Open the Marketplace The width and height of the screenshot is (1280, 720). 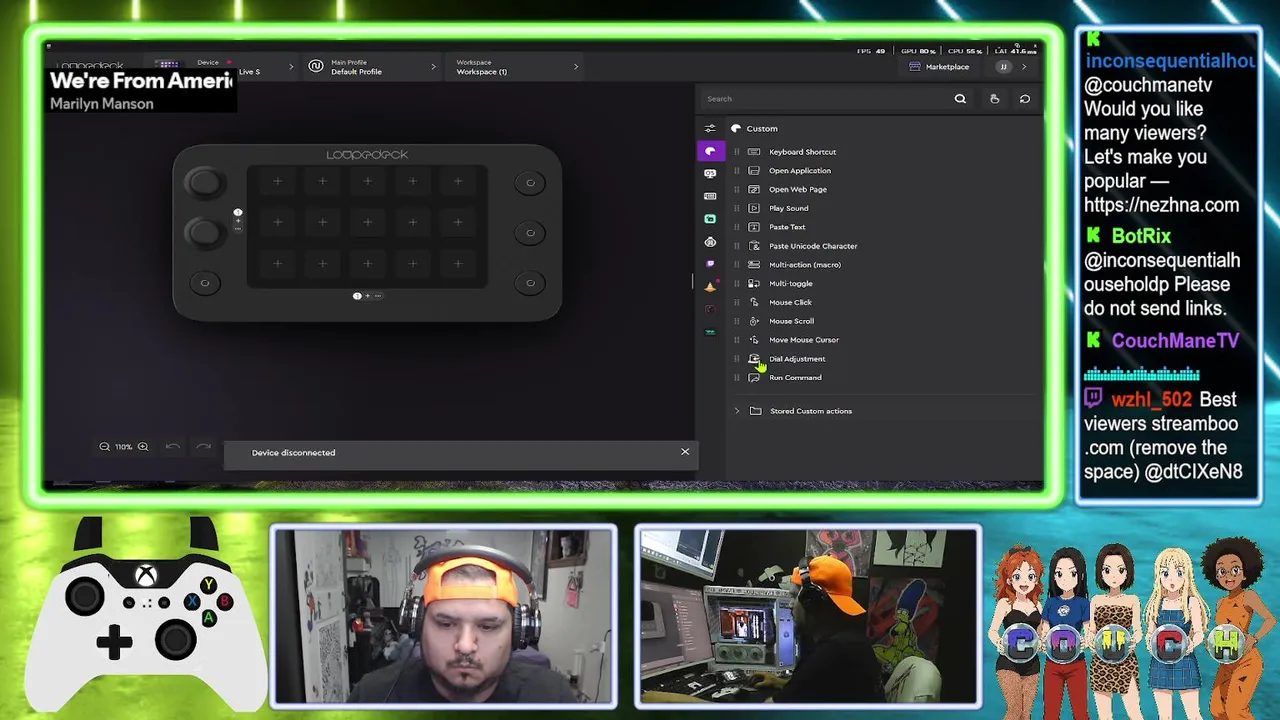[x=939, y=67]
